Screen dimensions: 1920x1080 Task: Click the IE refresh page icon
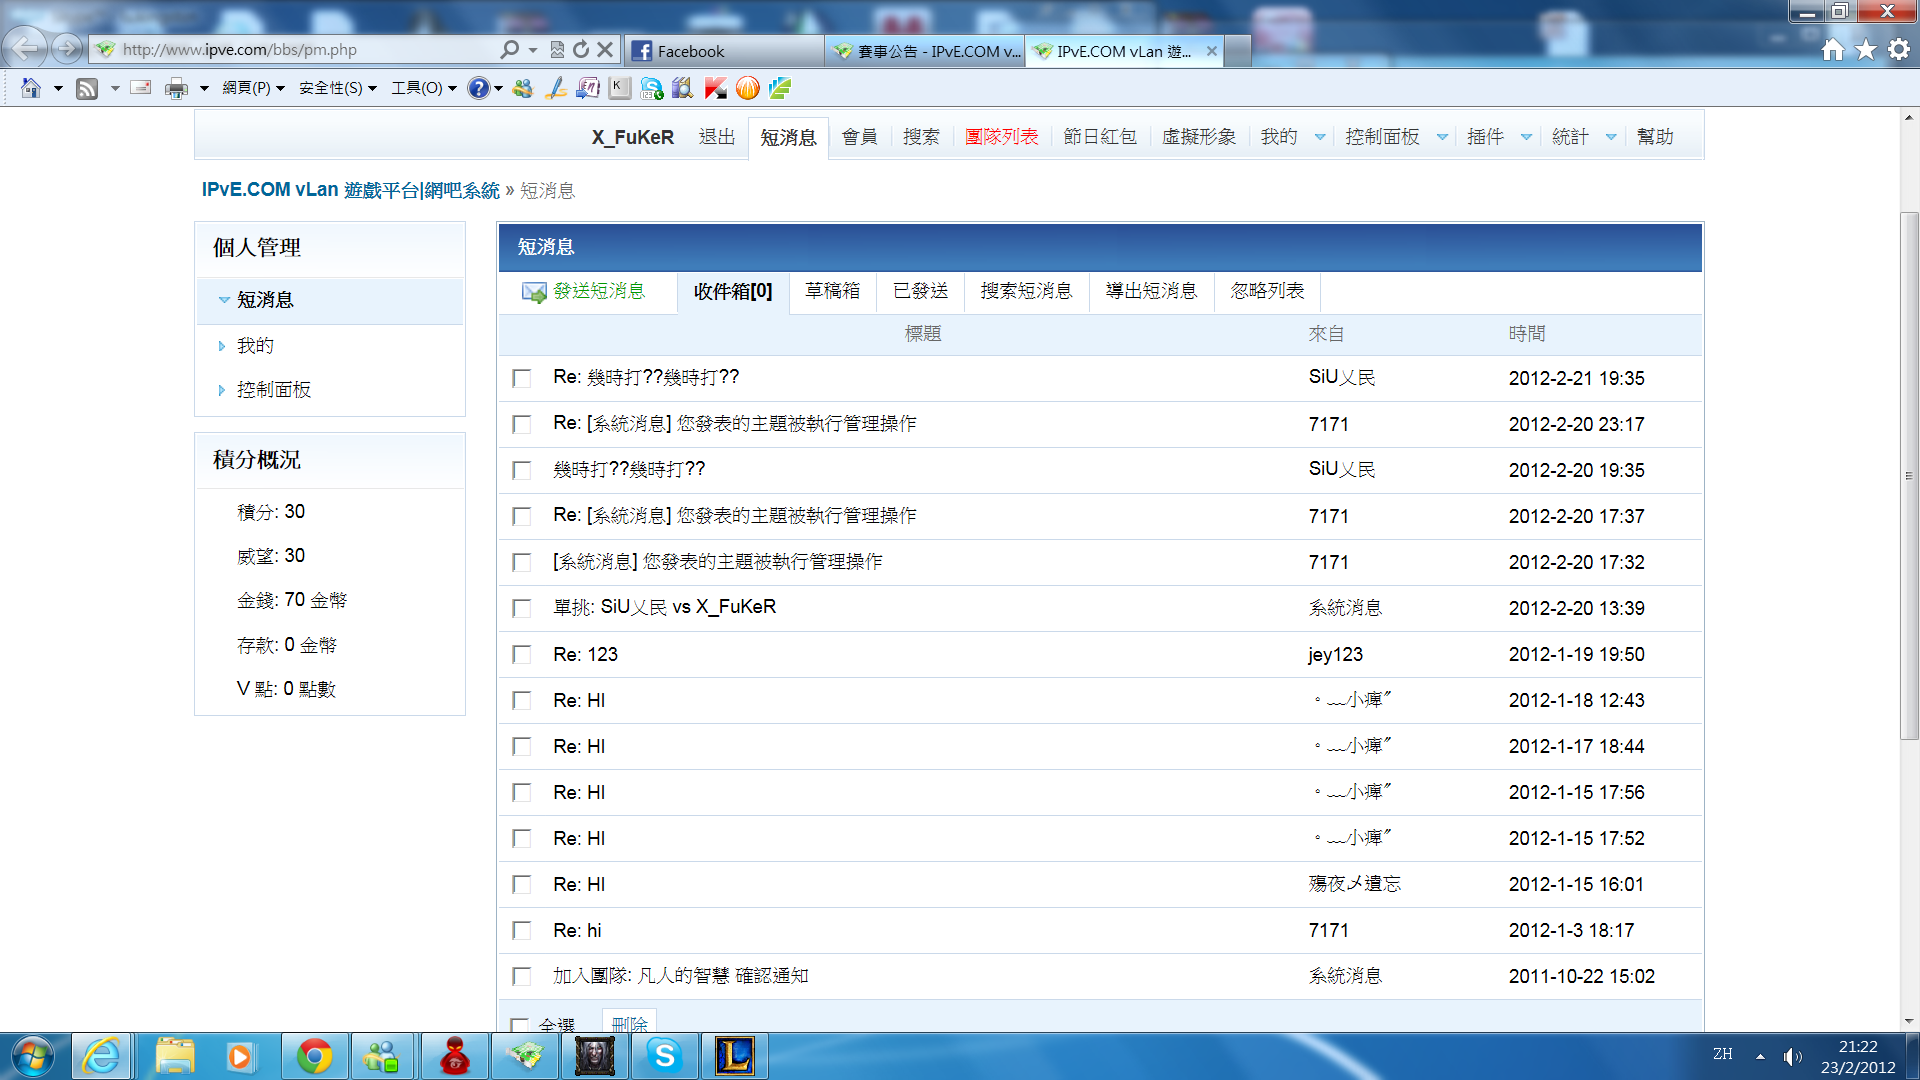(581, 49)
